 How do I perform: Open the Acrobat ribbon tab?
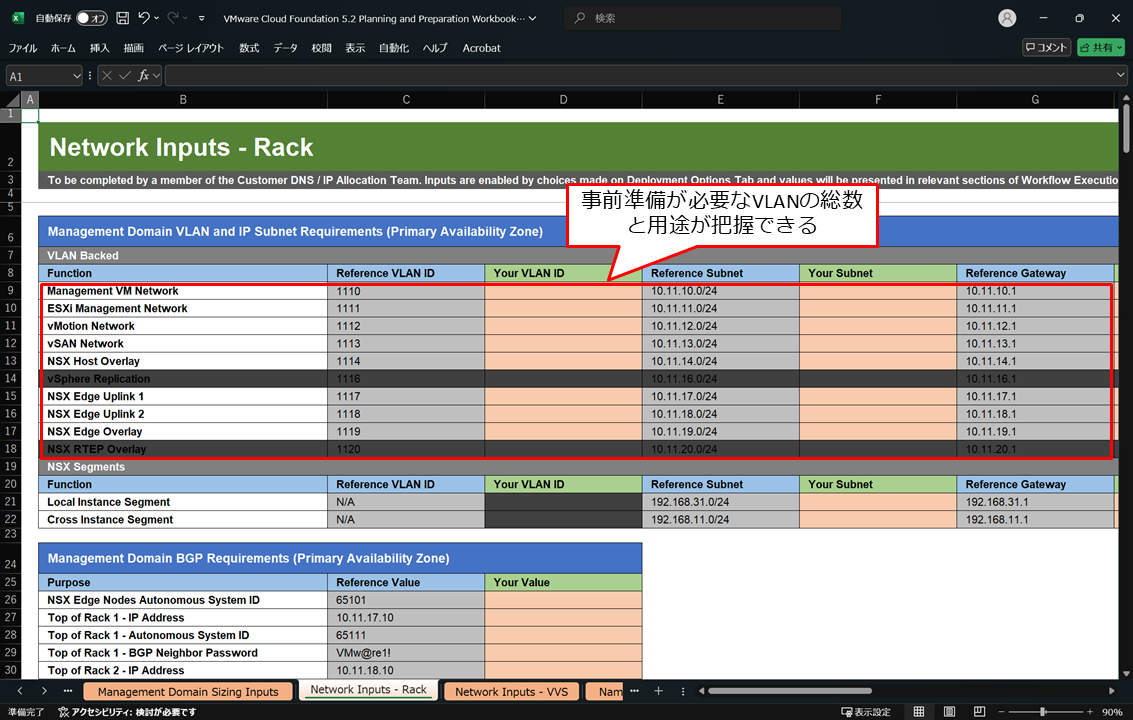[x=481, y=48]
